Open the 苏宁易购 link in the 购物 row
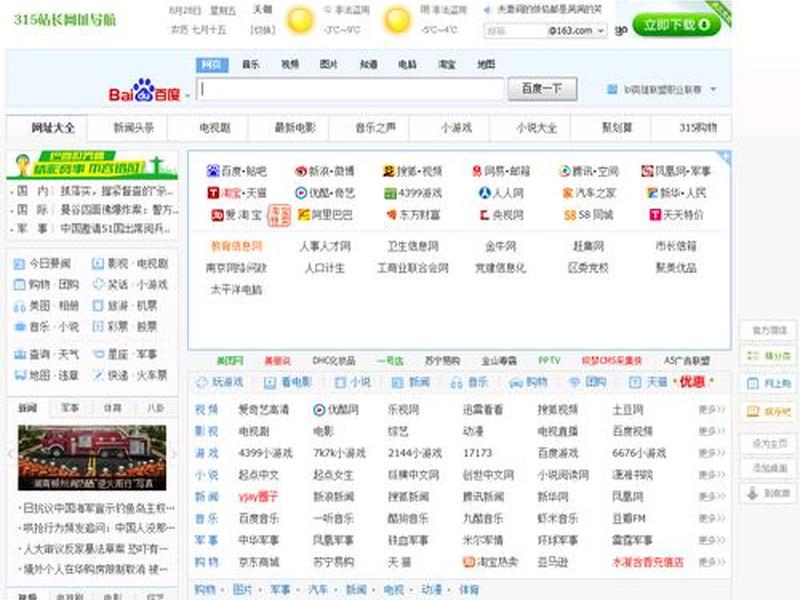 click(333, 562)
